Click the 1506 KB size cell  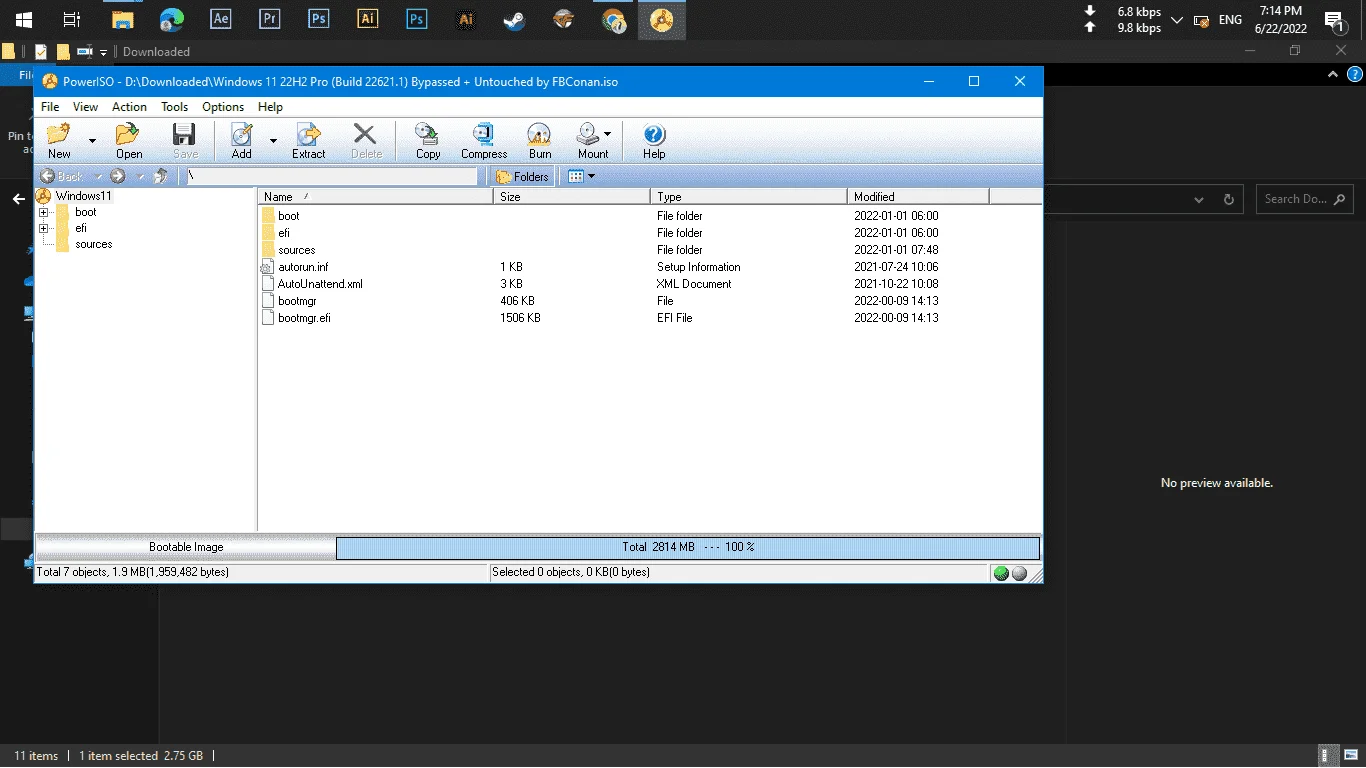tap(520, 318)
